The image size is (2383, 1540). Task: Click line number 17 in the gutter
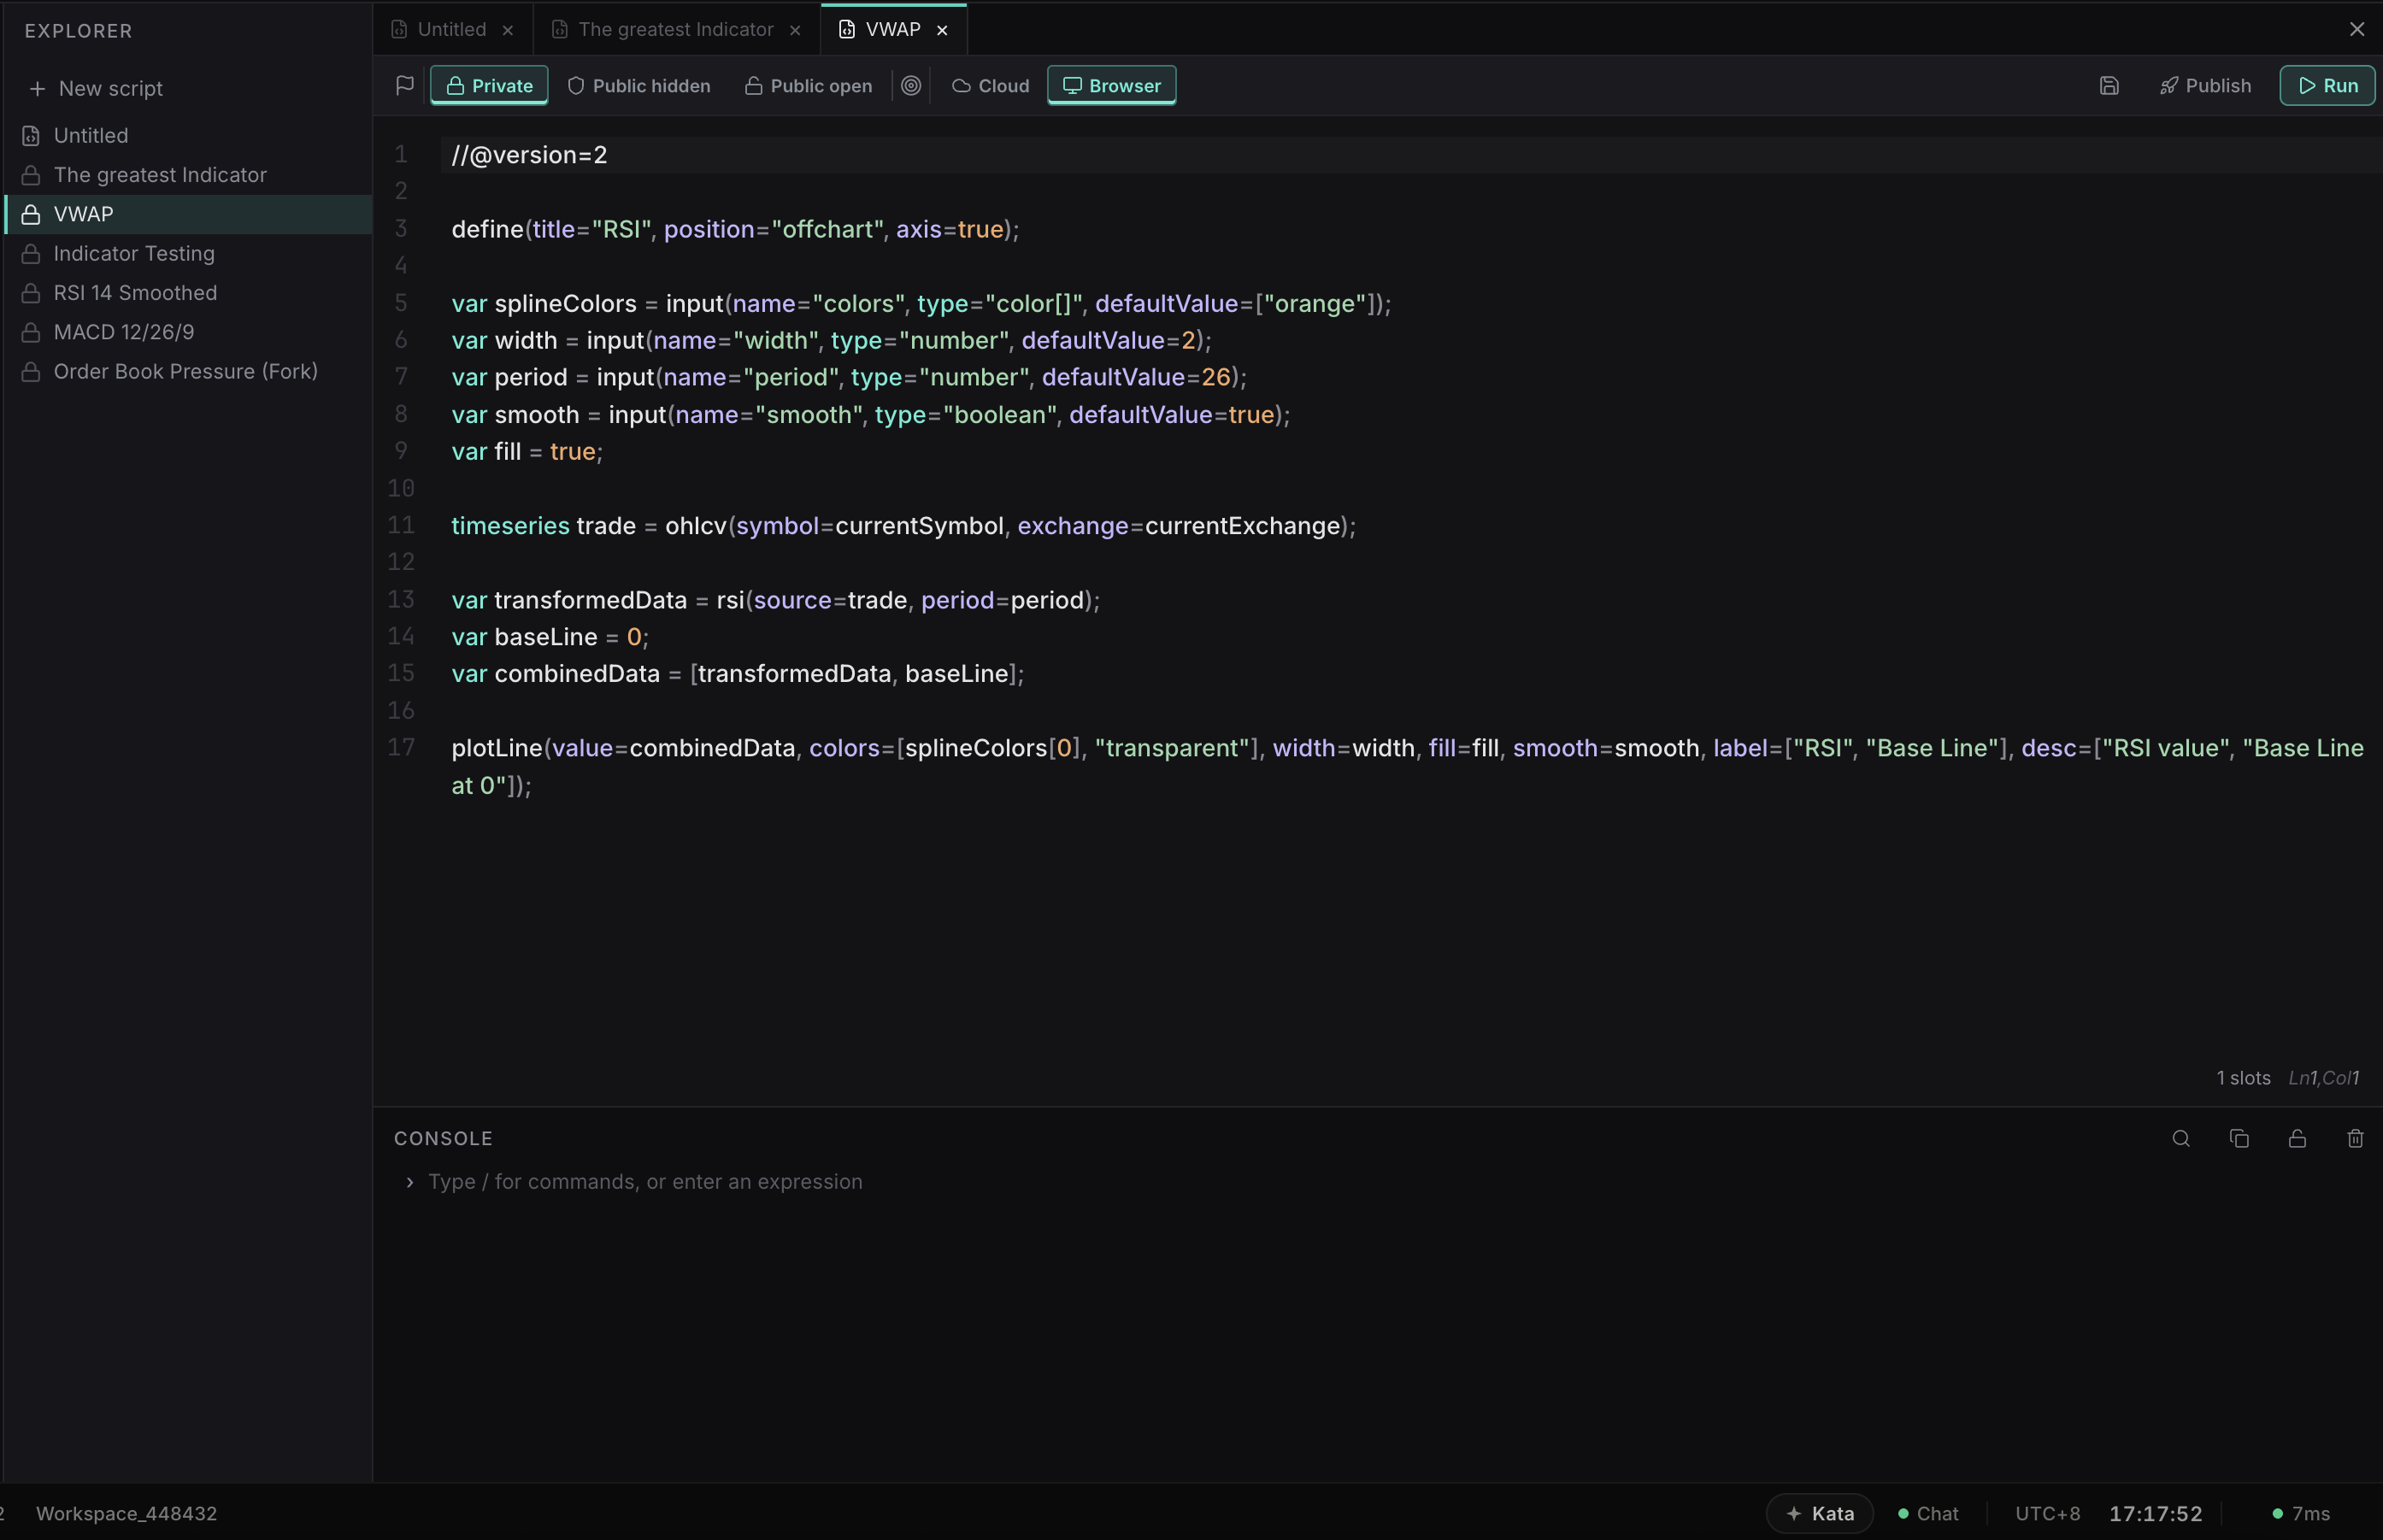401,748
